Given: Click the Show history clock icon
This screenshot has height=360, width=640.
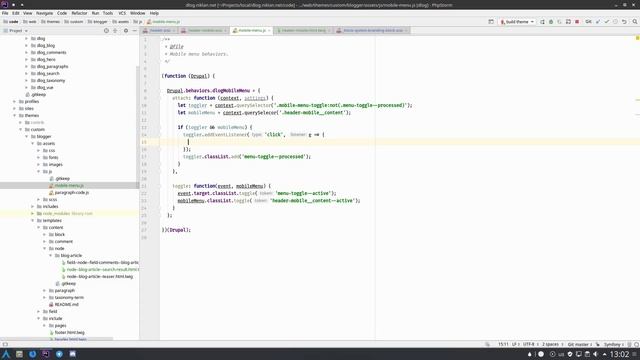Looking at the screenshot, I should click(616, 22).
